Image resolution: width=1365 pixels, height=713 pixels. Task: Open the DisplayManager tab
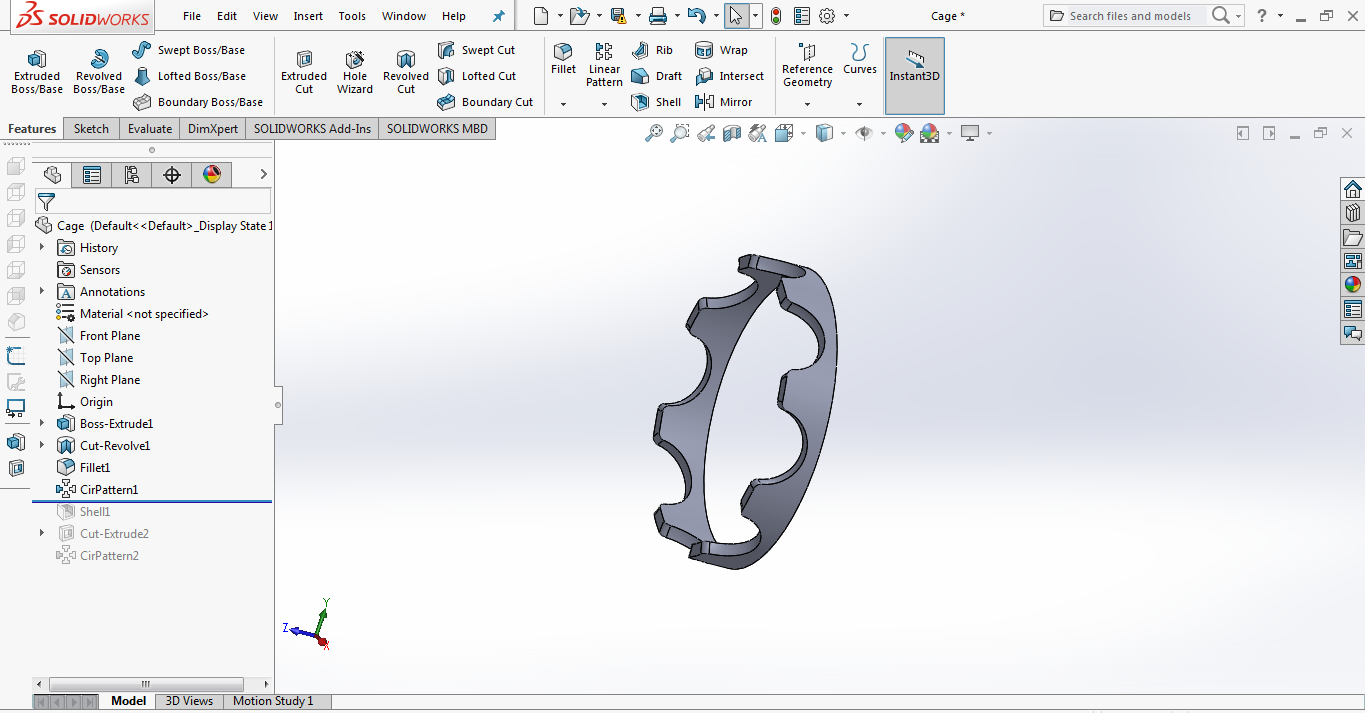click(x=212, y=175)
